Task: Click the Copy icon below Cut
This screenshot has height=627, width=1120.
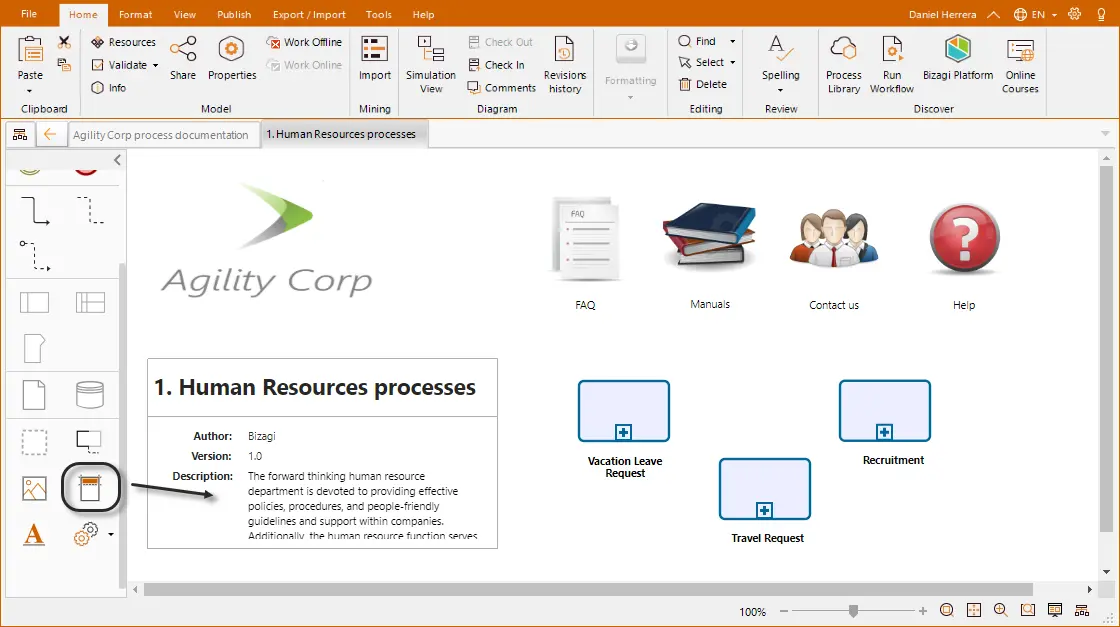Action: [x=64, y=65]
